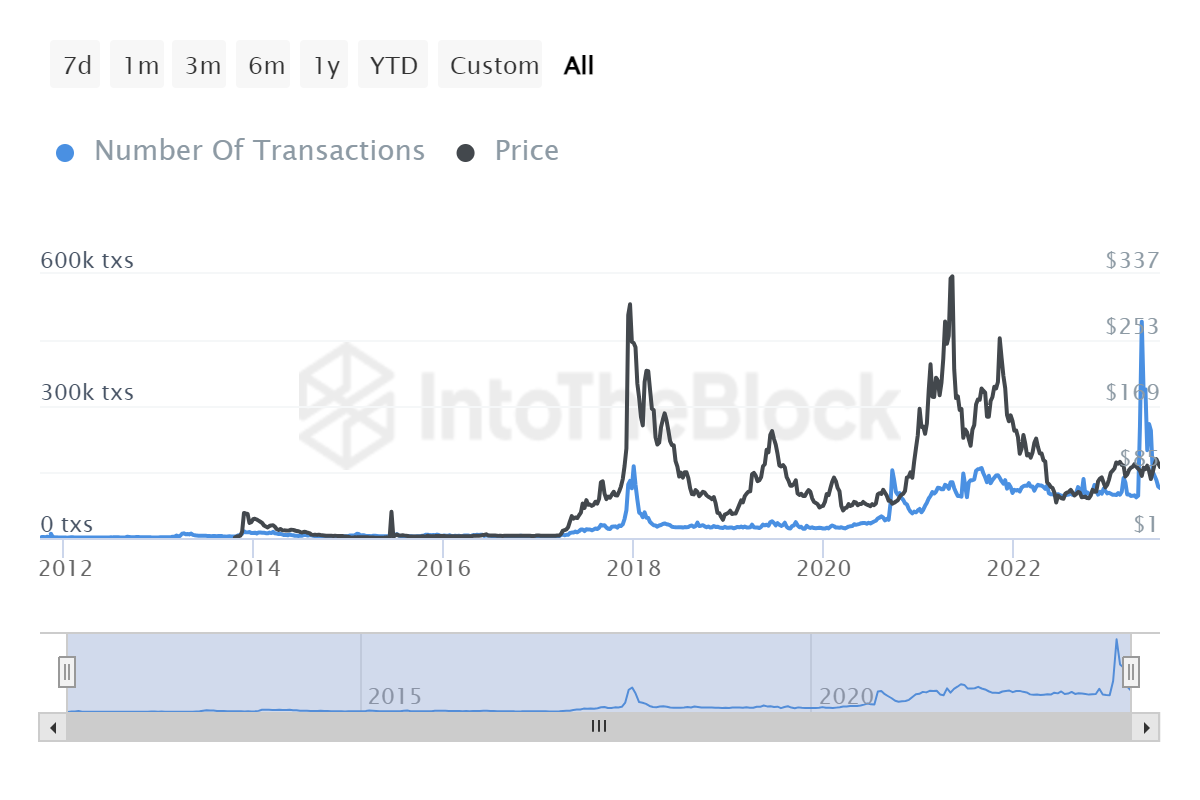Click the scrollbar right arrow
Screen dimensions: 1200x800
1147,727
